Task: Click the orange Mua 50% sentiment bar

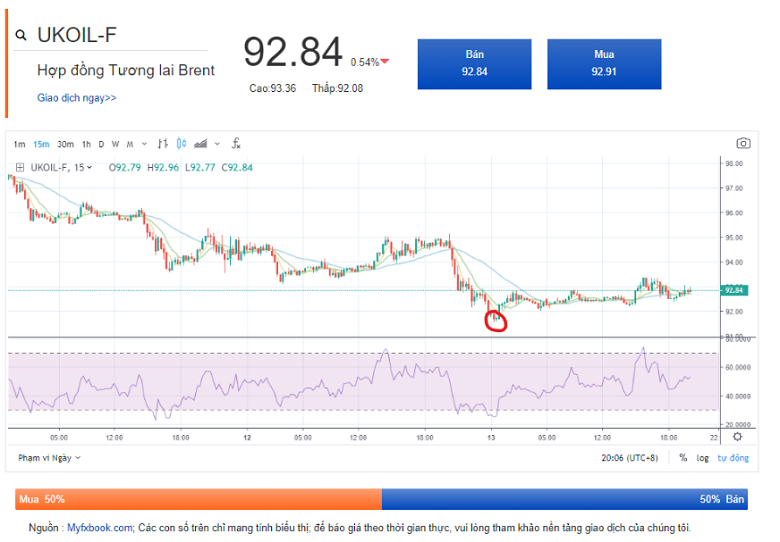Action: click(x=198, y=498)
